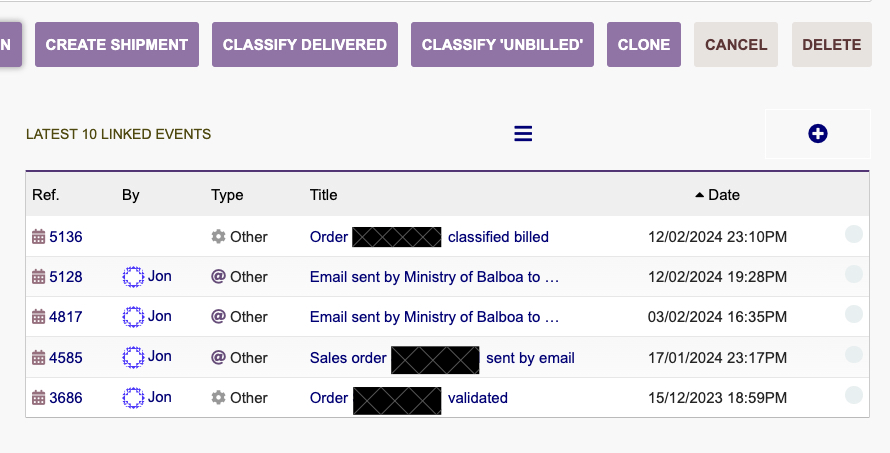Click the gear icon in event 3686 row
890x453 pixels.
coord(218,397)
